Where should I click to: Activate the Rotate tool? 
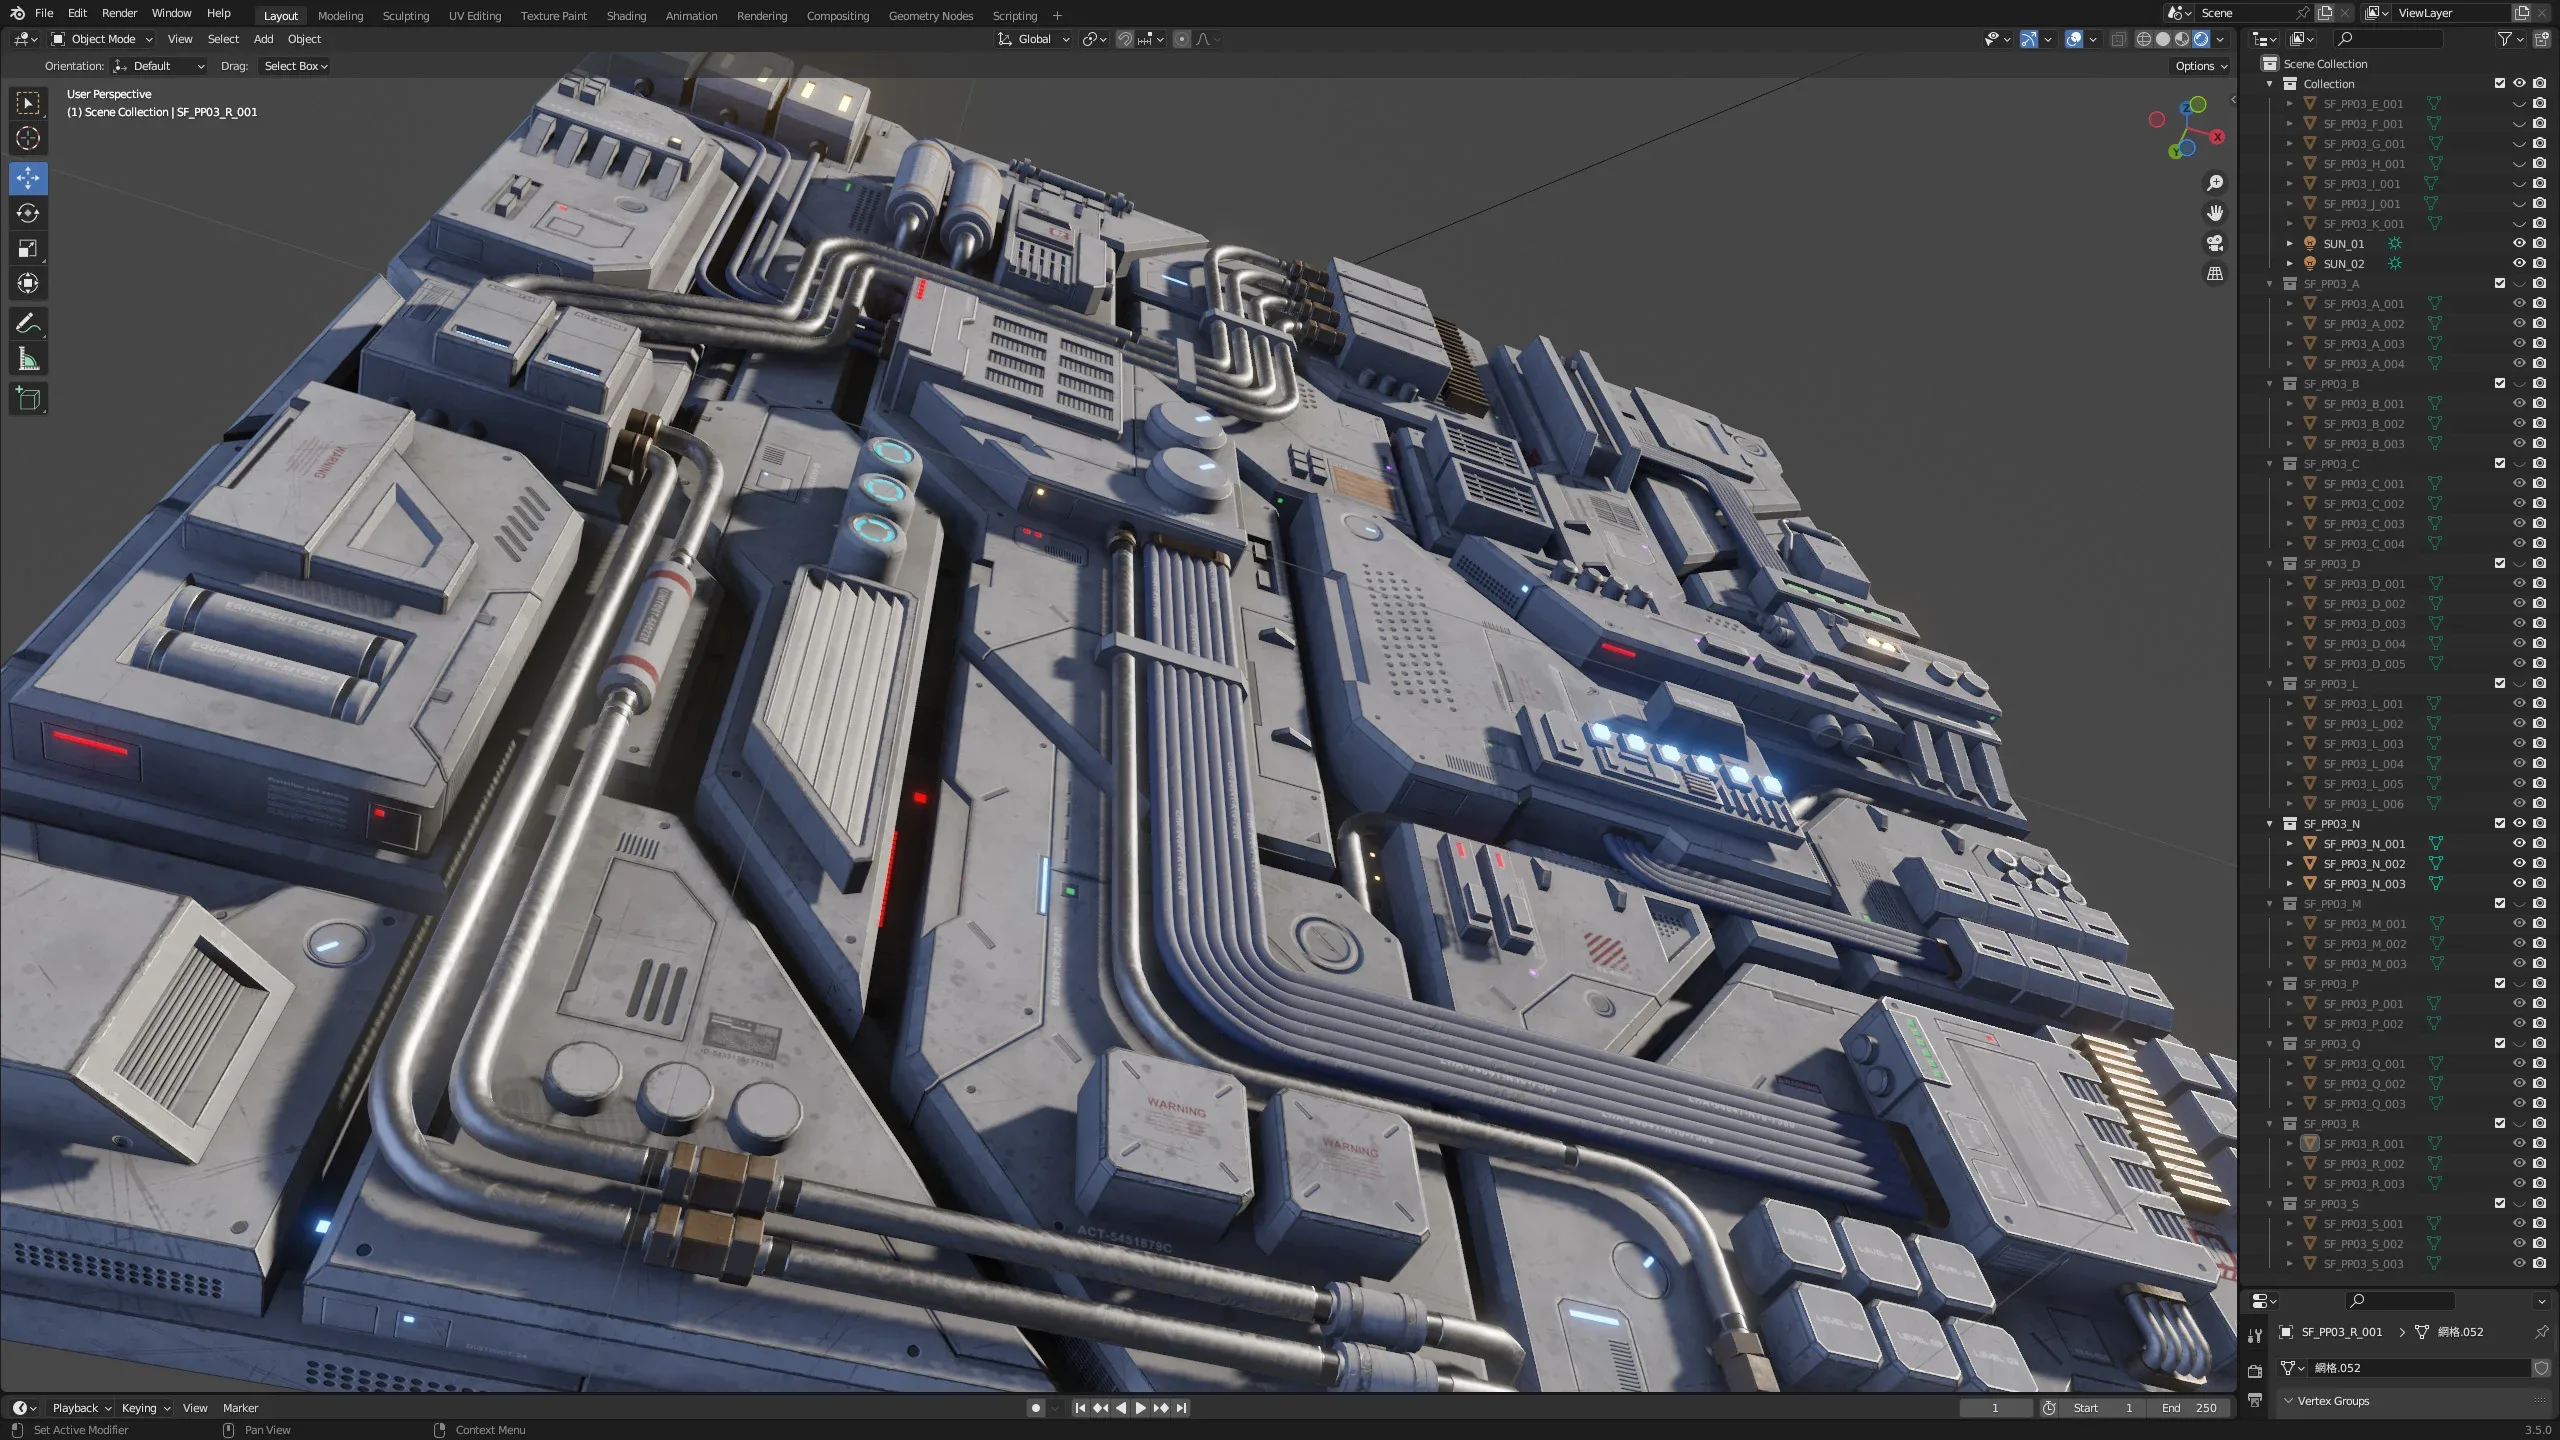28,213
